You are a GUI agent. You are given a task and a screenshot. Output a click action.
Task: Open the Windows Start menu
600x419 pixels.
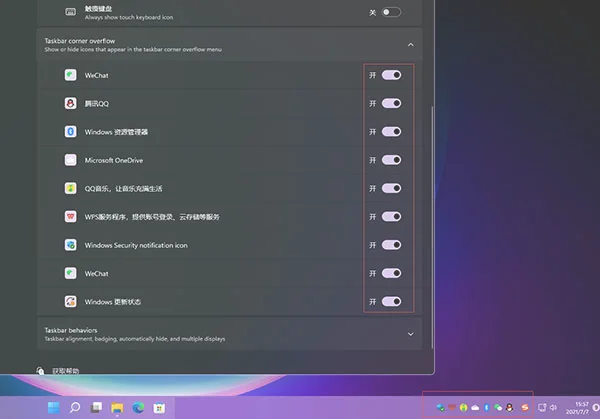point(52,407)
